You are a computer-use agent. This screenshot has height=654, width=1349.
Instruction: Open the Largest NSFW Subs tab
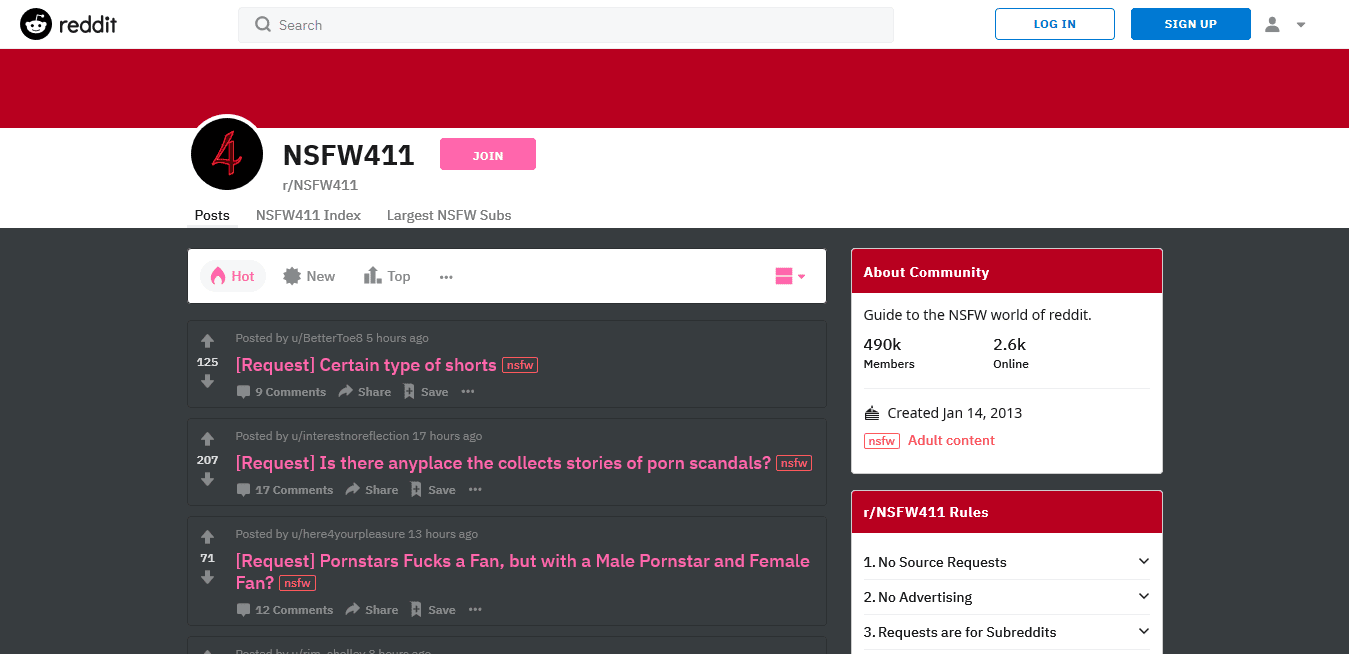click(449, 215)
